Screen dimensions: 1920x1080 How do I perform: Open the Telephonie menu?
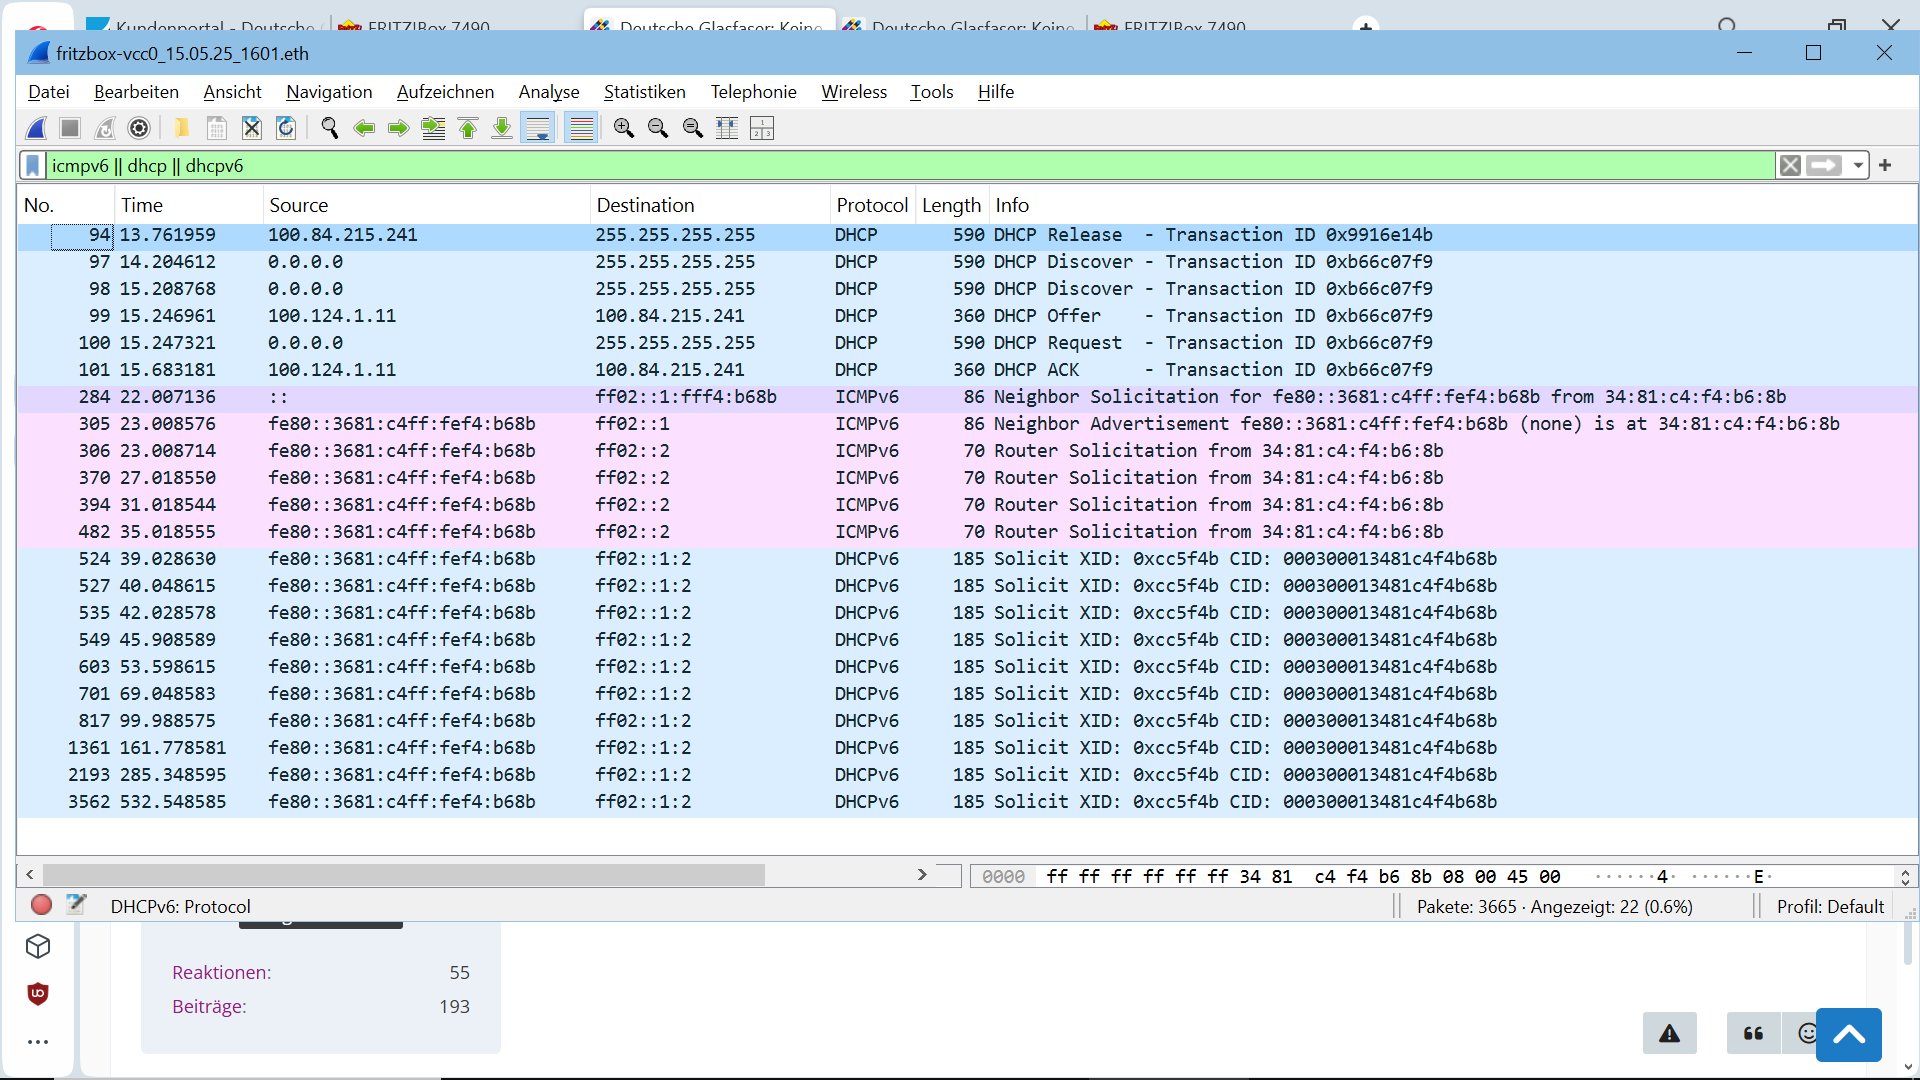pos(753,92)
